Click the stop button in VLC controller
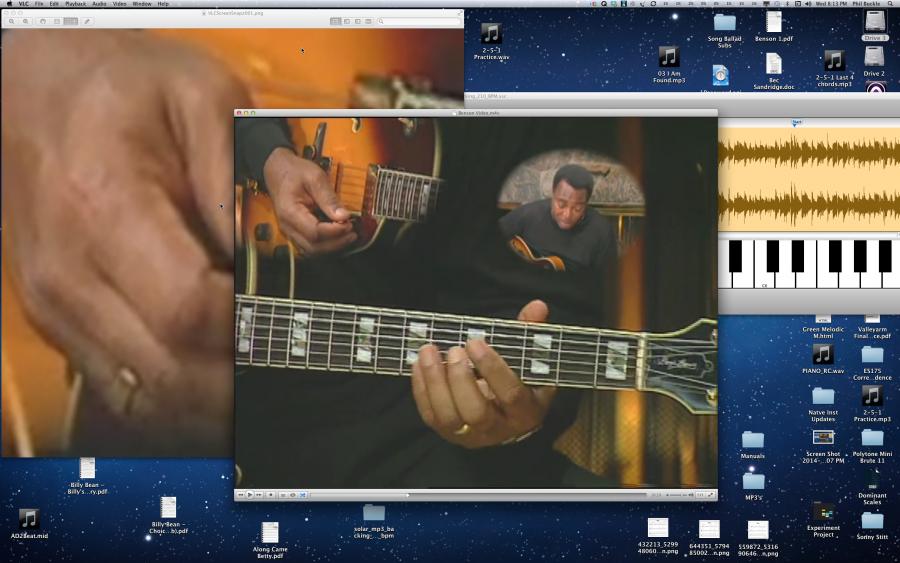This screenshot has width=900, height=563. click(x=271, y=495)
